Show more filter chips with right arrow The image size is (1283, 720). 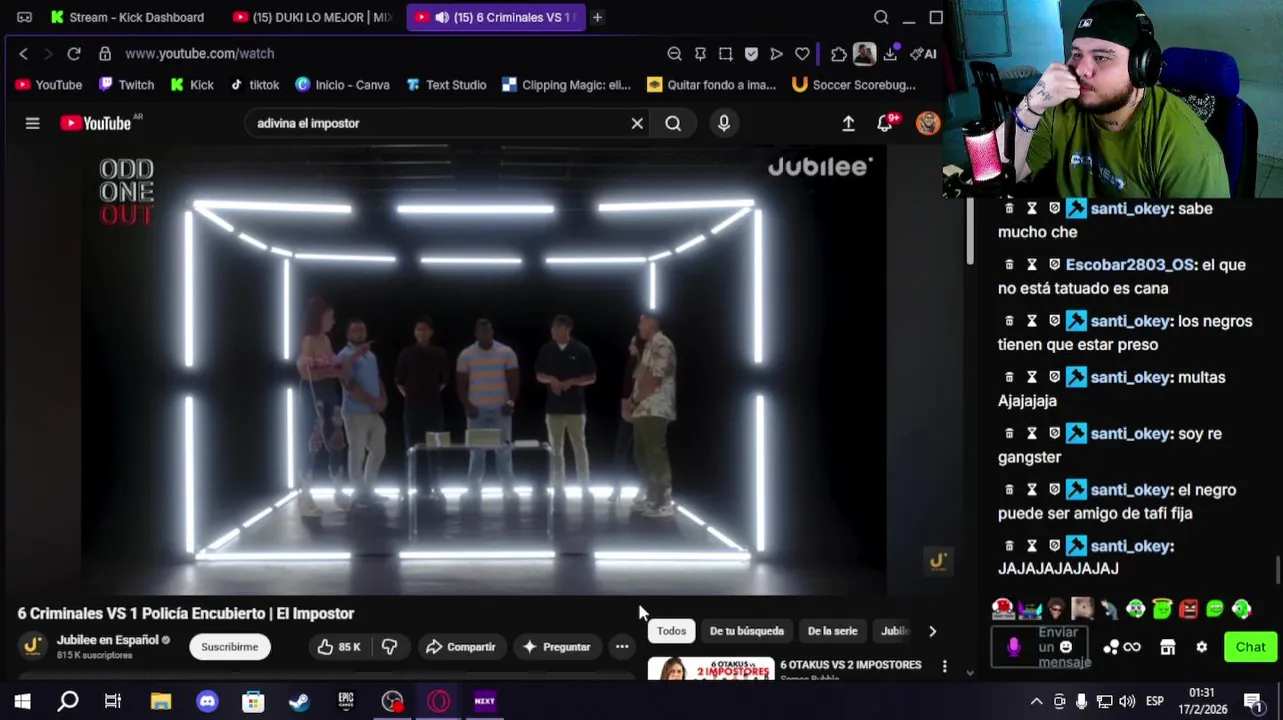932,631
